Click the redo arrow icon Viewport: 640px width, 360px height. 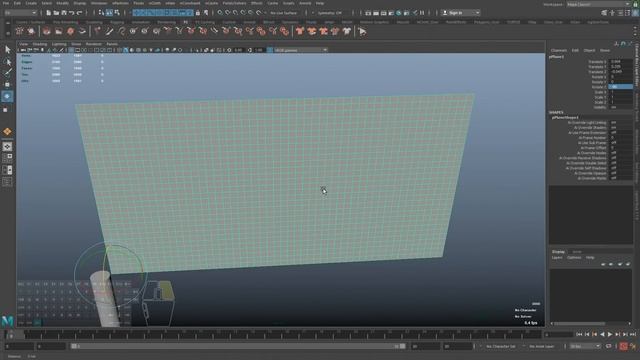[x=80, y=13]
